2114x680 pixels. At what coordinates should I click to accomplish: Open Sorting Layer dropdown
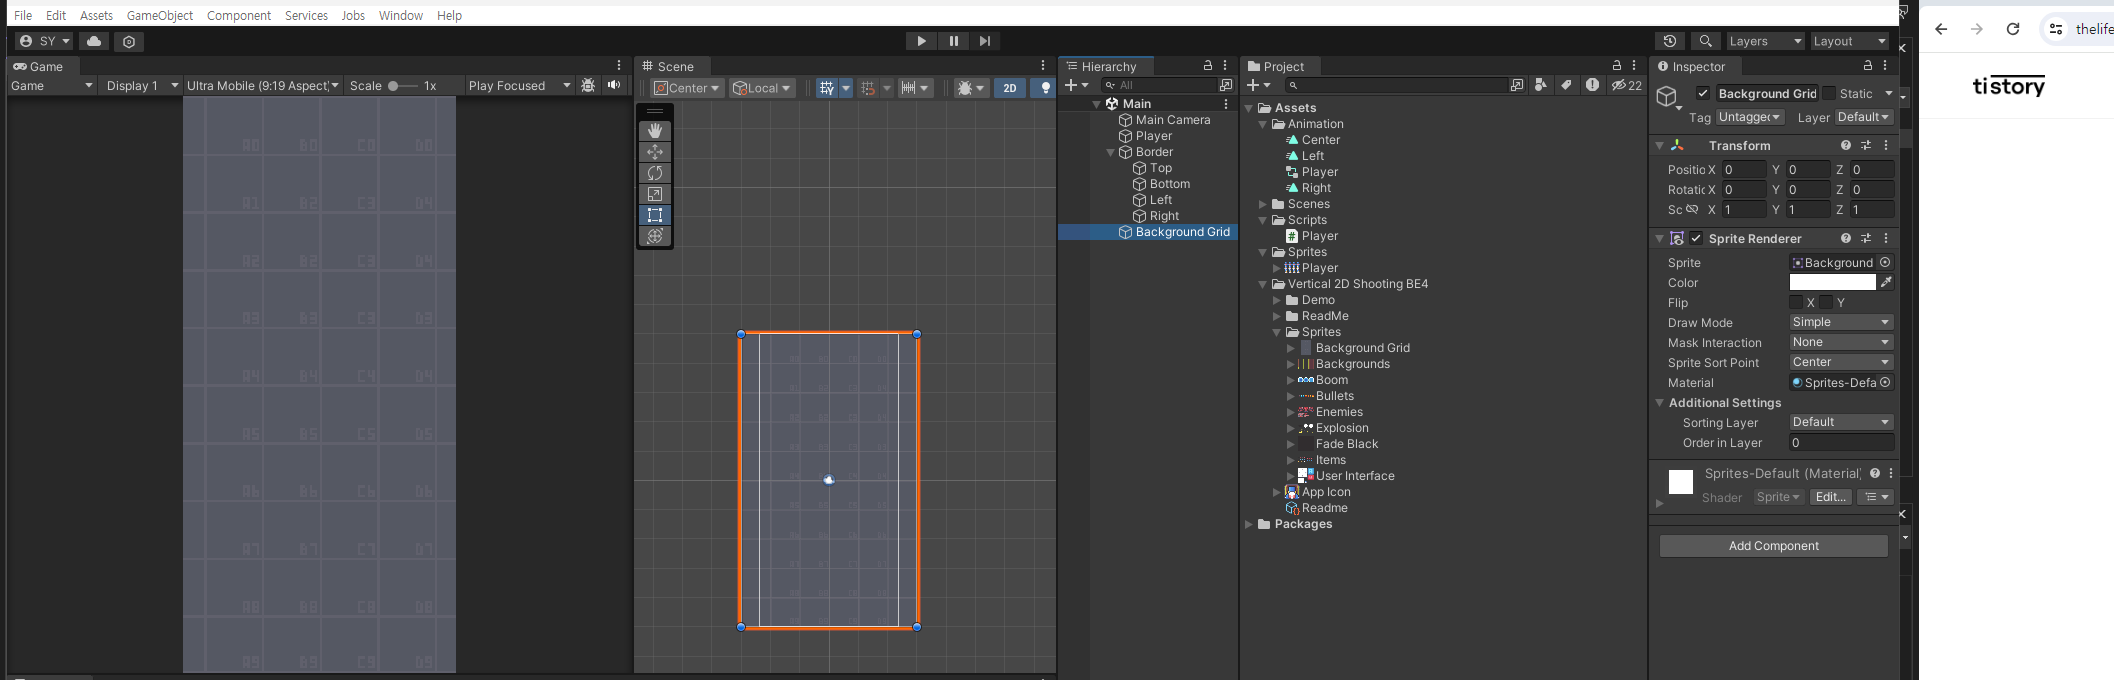tap(1841, 423)
